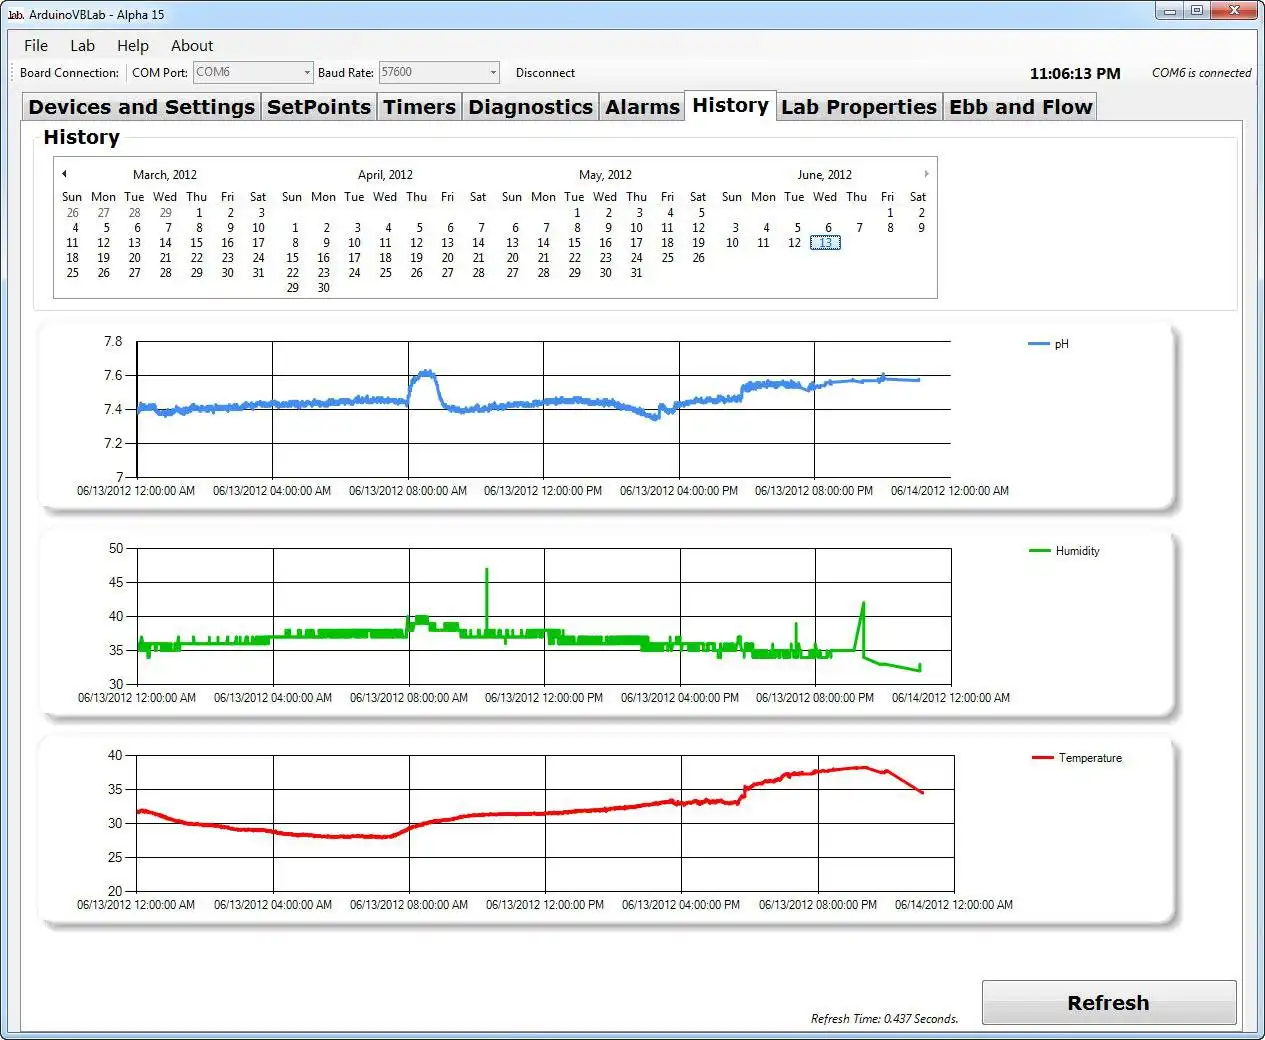Select June 1 in the calendar
The image size is (1265, 1040).
[x=889, y=213]
